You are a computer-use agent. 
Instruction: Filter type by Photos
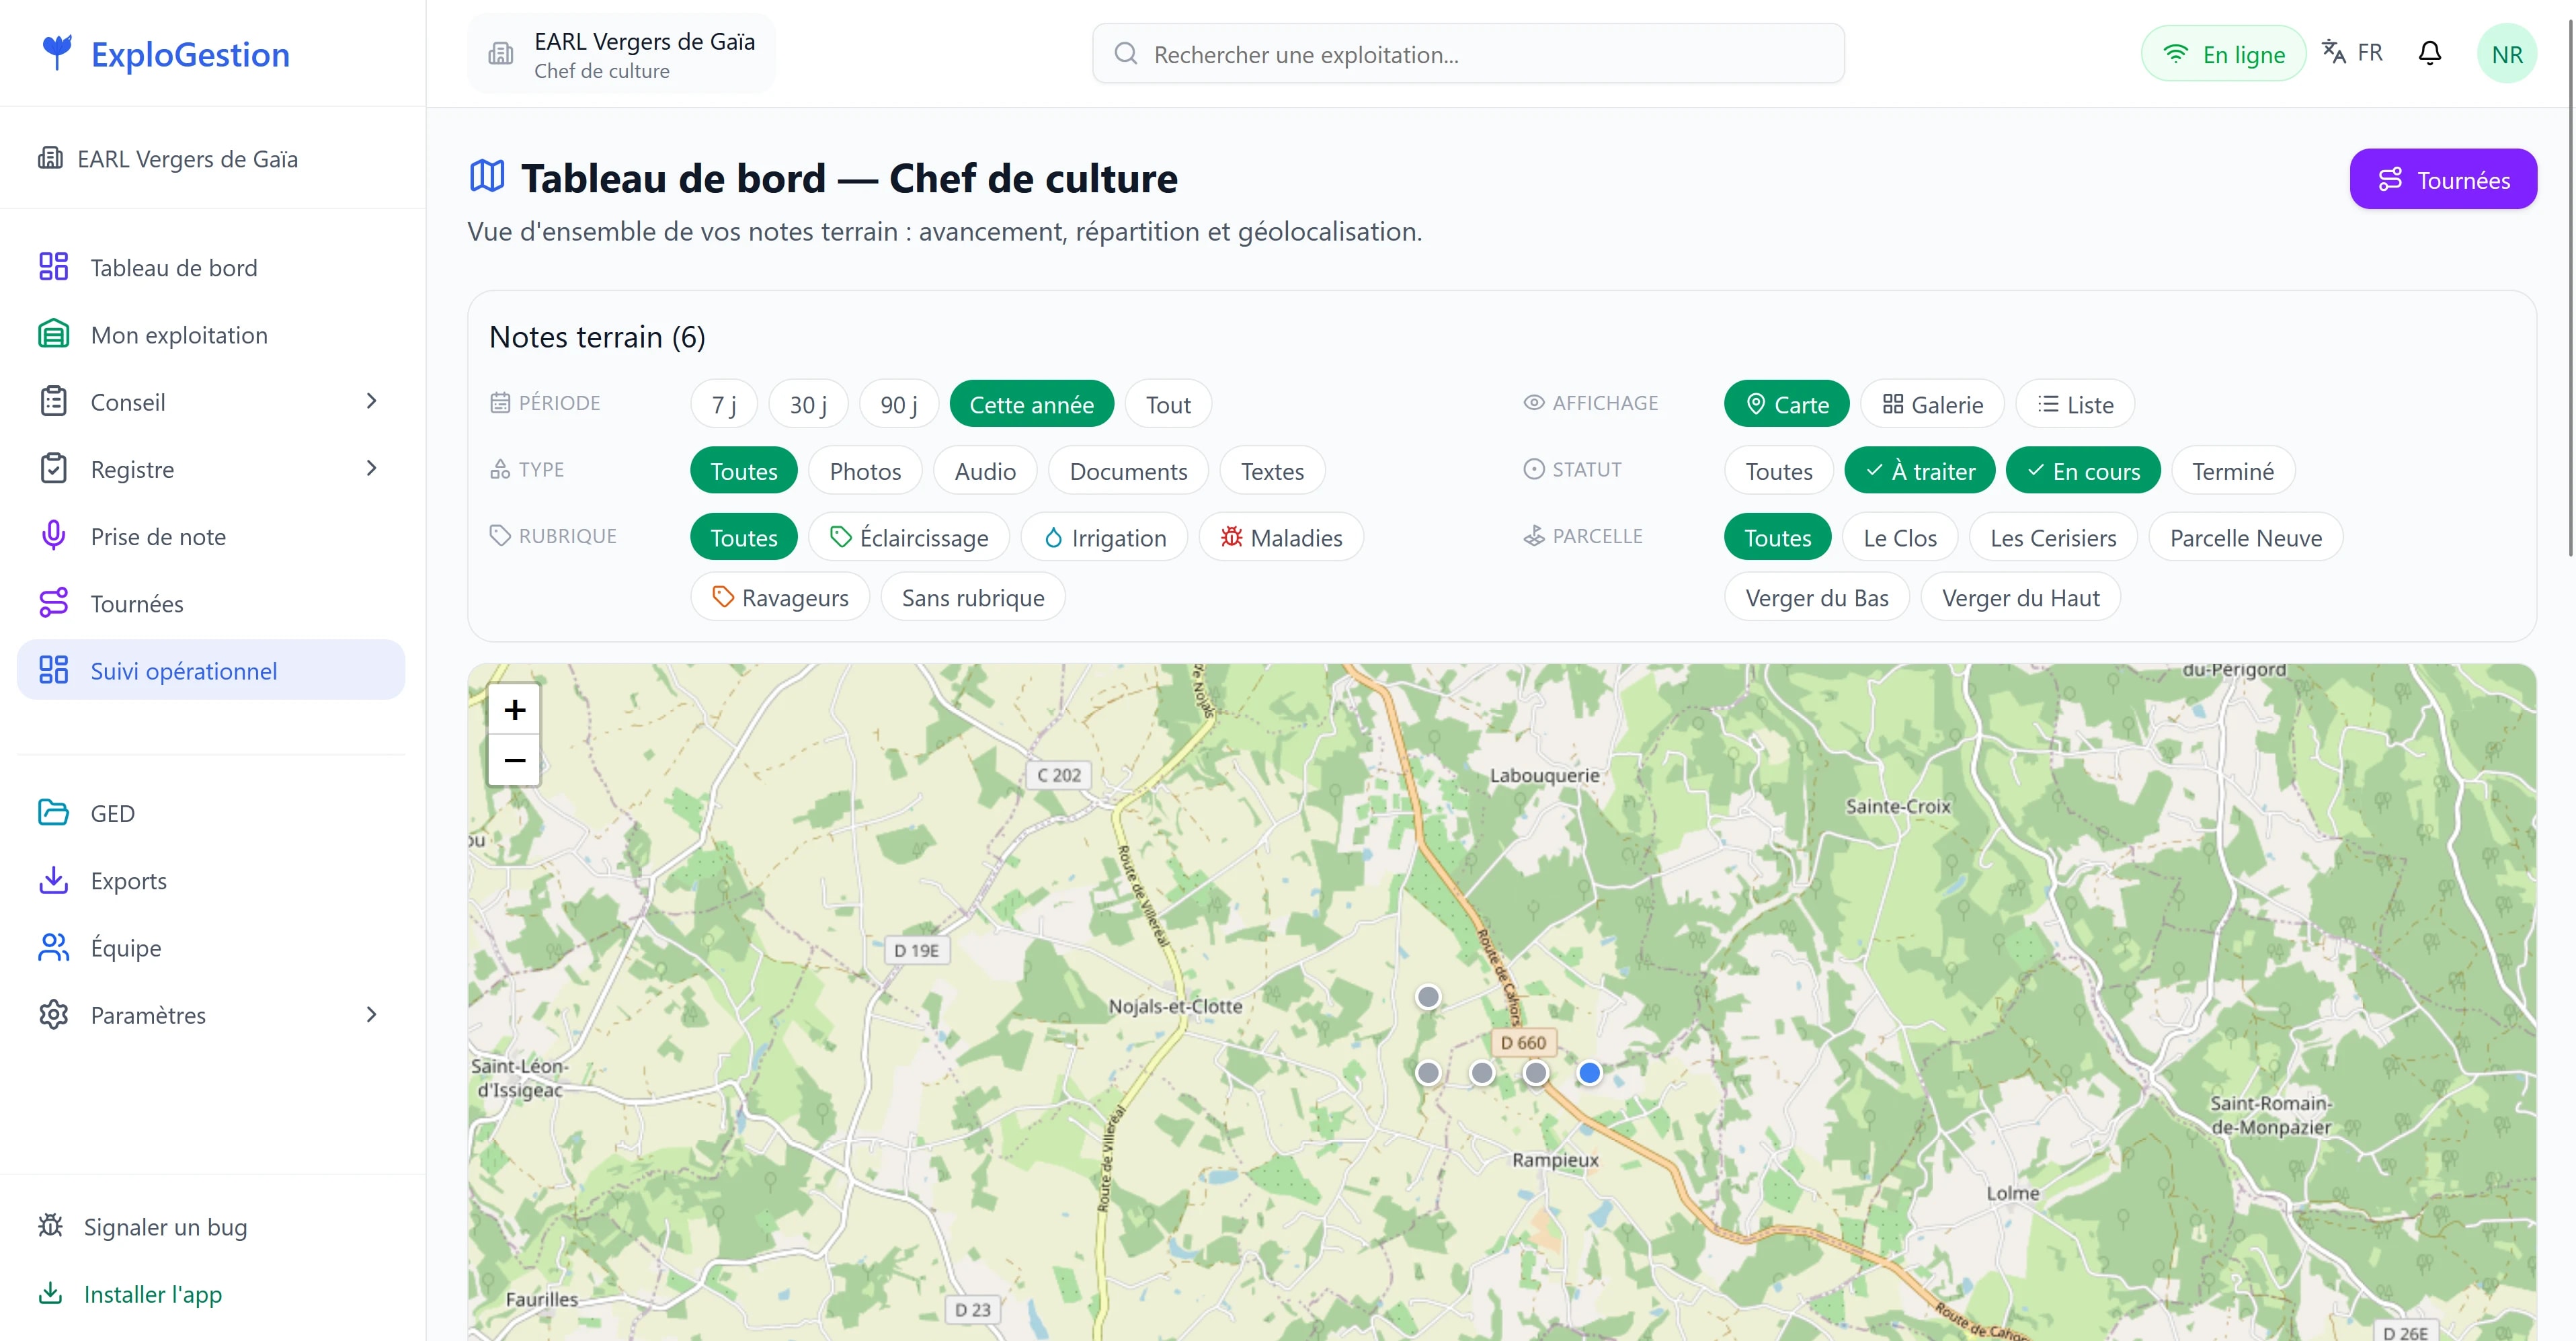[x=865, y=470]
